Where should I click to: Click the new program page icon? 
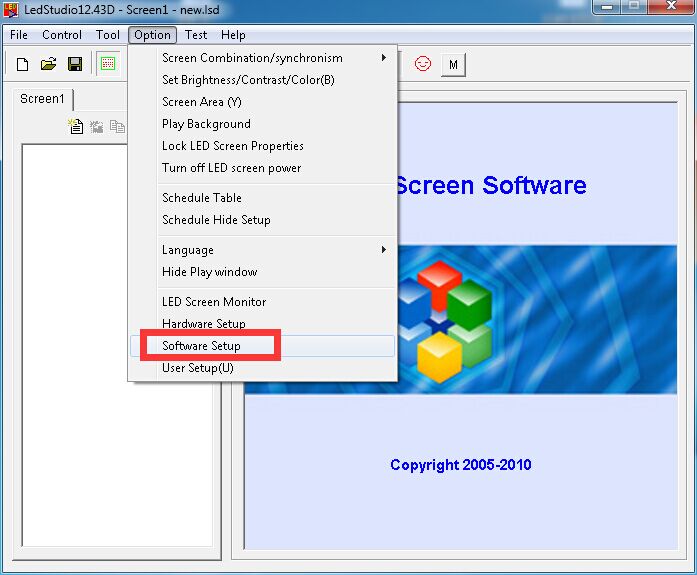pos(76,127)
